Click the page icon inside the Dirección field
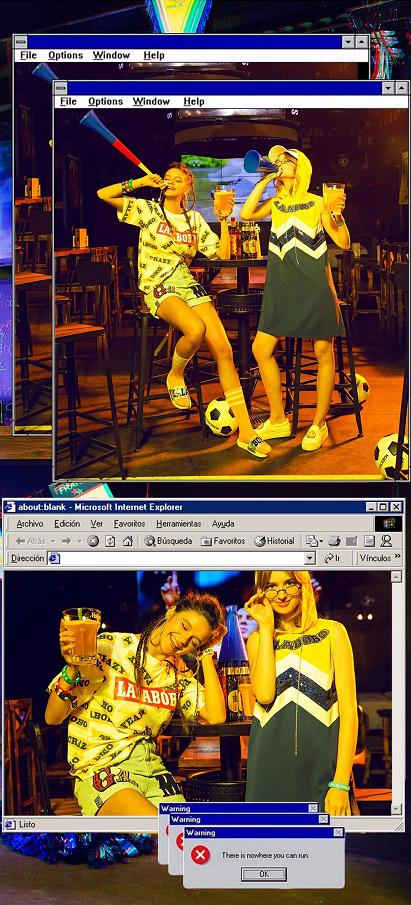This screenshot has width=411, height=905. coord(54,558)
